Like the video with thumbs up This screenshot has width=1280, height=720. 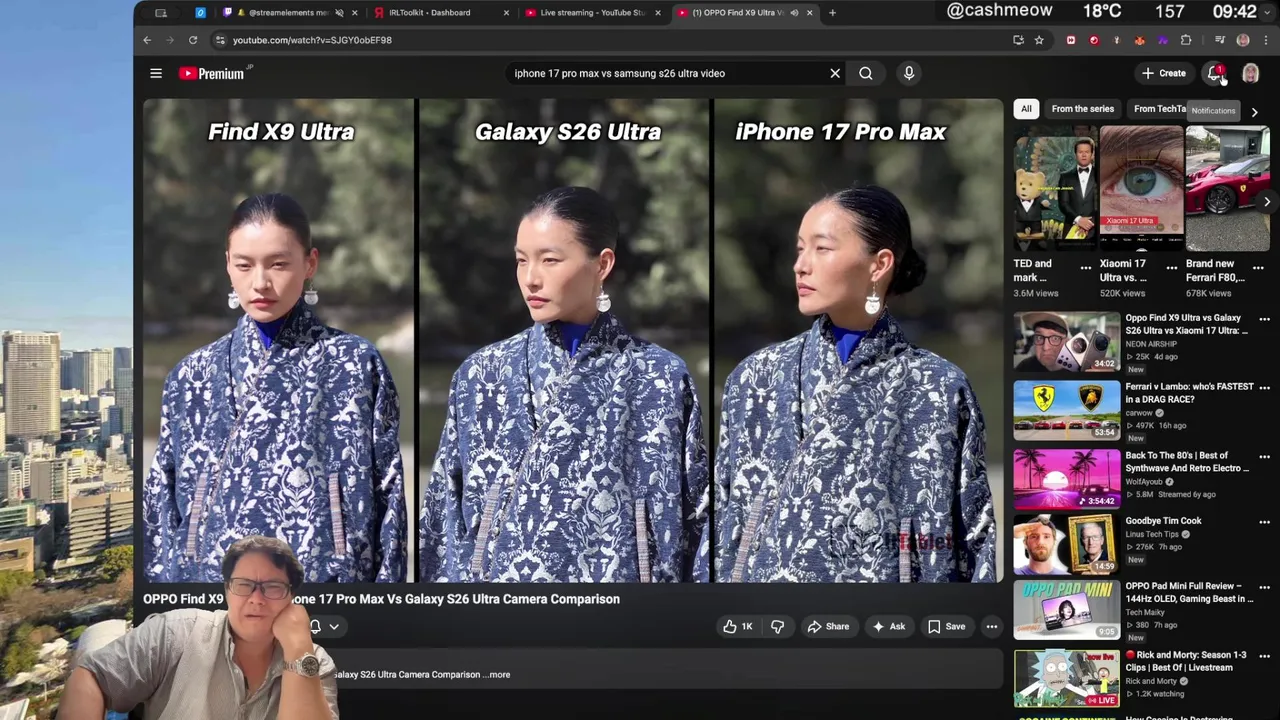(x=737, y=627)
